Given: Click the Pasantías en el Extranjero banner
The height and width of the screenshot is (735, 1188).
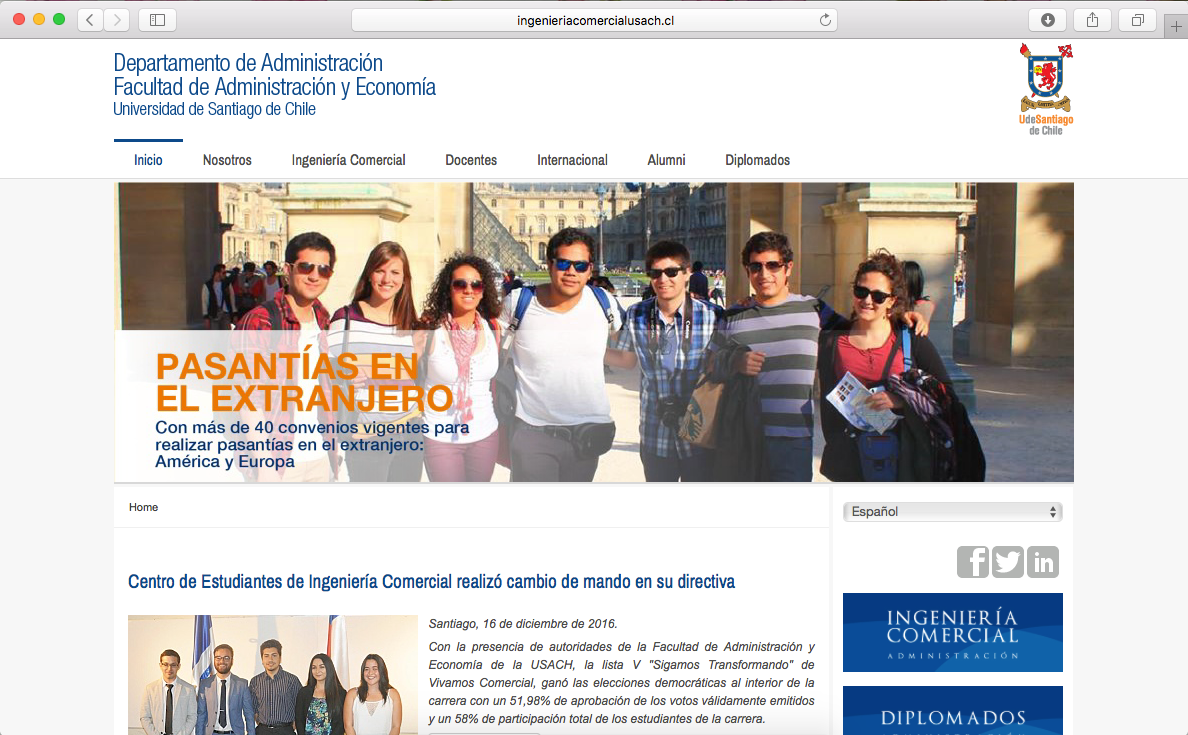Looking at the screenshot, I should 594,332.
